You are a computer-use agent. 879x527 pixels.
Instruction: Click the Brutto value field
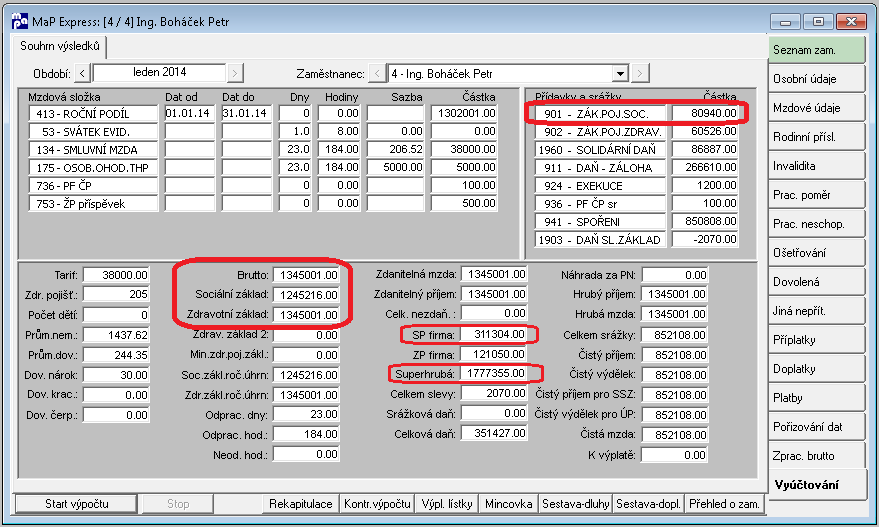[307, 275]
